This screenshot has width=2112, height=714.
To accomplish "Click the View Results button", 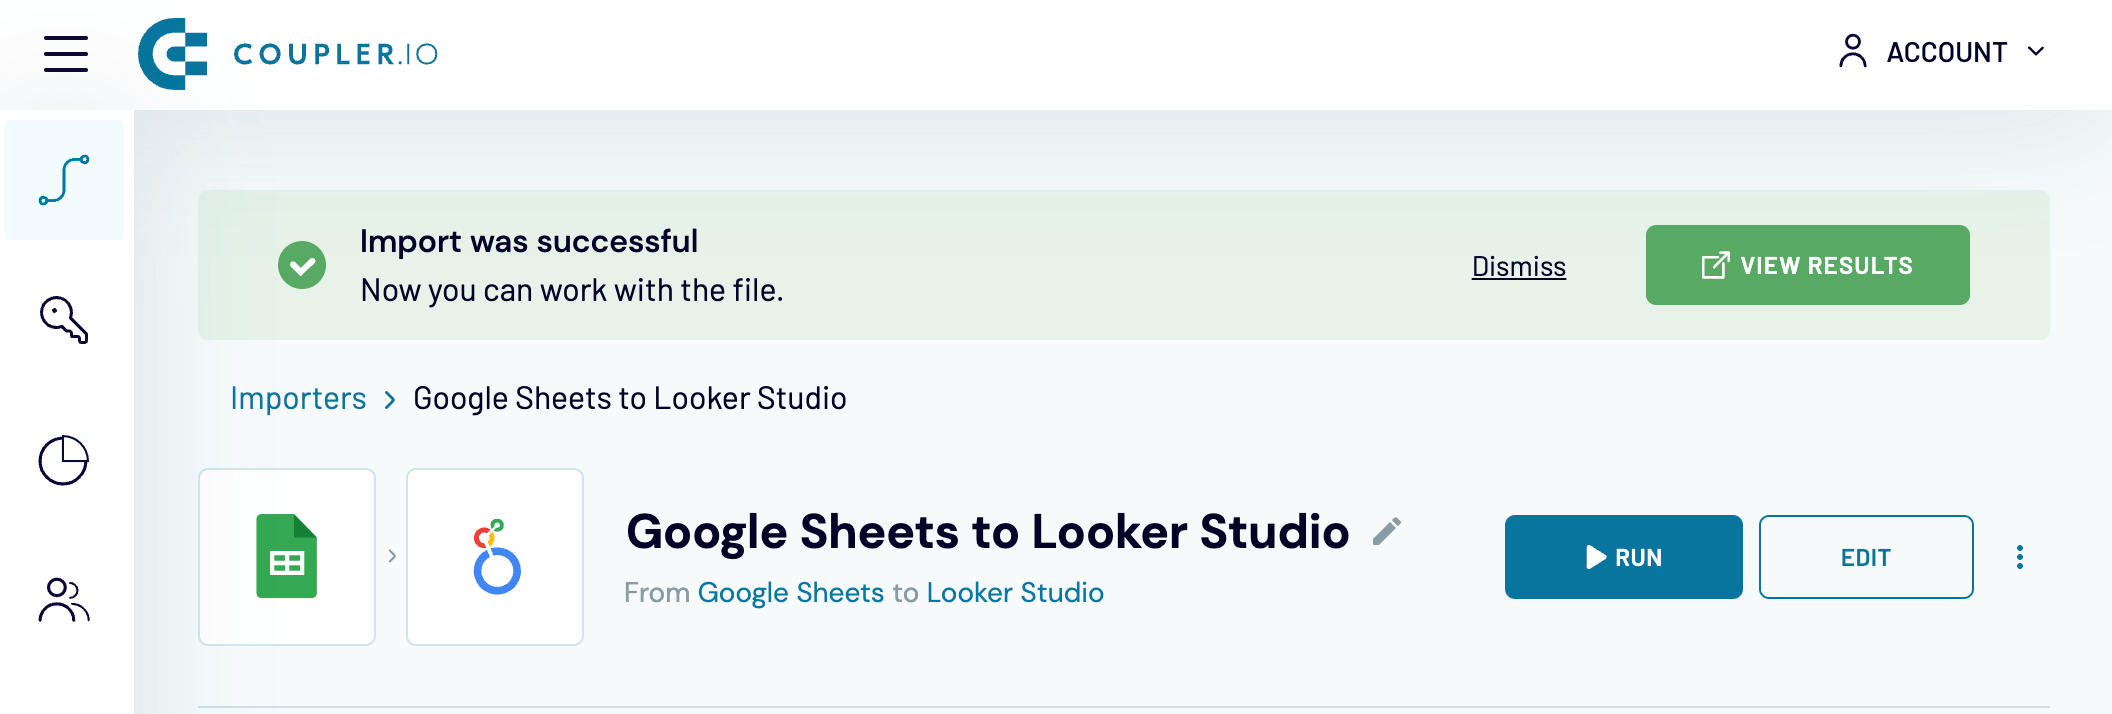I will coord(1807,265).
